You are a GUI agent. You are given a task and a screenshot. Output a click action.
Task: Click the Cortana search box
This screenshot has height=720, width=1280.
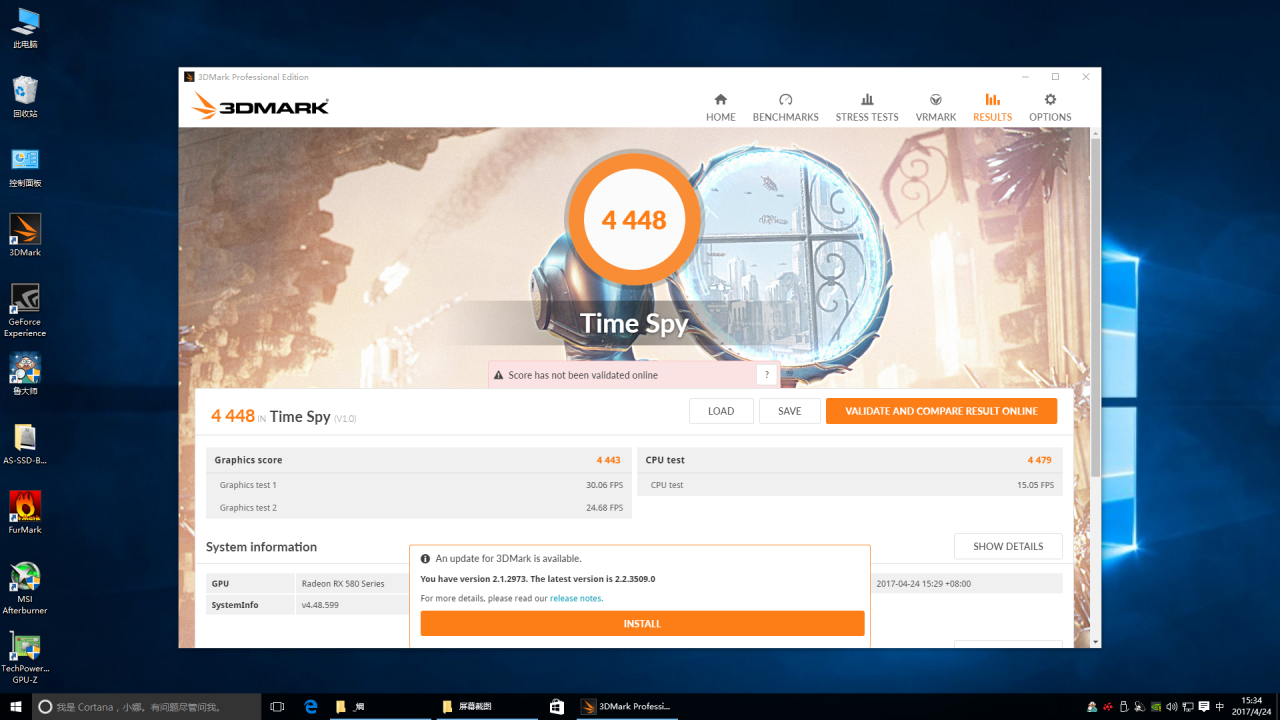145,706
